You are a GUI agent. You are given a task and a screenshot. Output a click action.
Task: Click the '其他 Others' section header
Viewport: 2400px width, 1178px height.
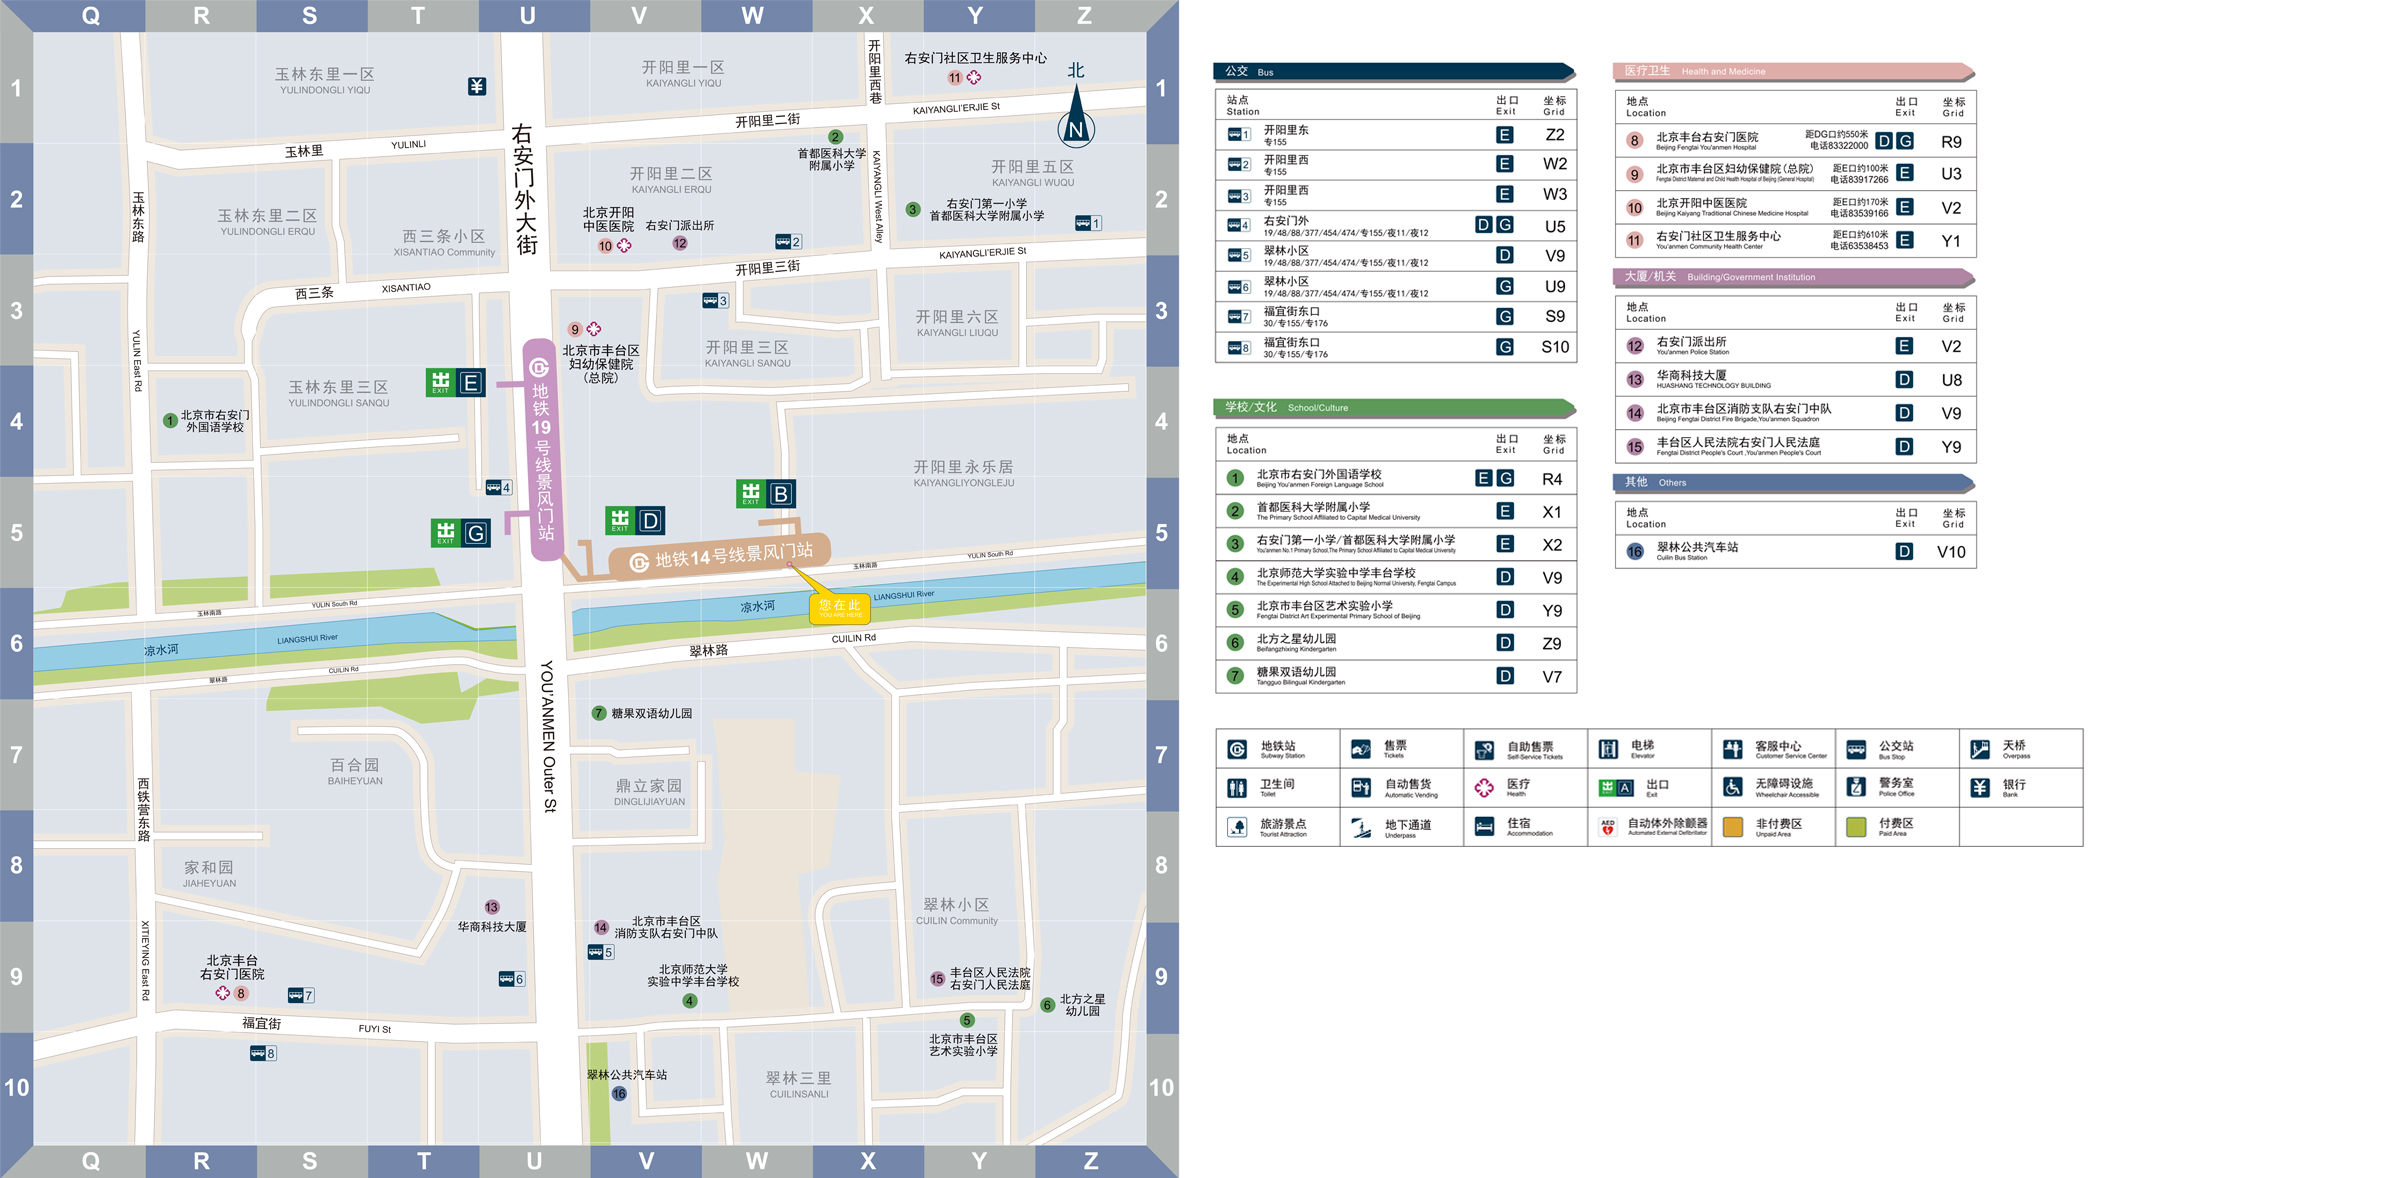[1794, 483]
